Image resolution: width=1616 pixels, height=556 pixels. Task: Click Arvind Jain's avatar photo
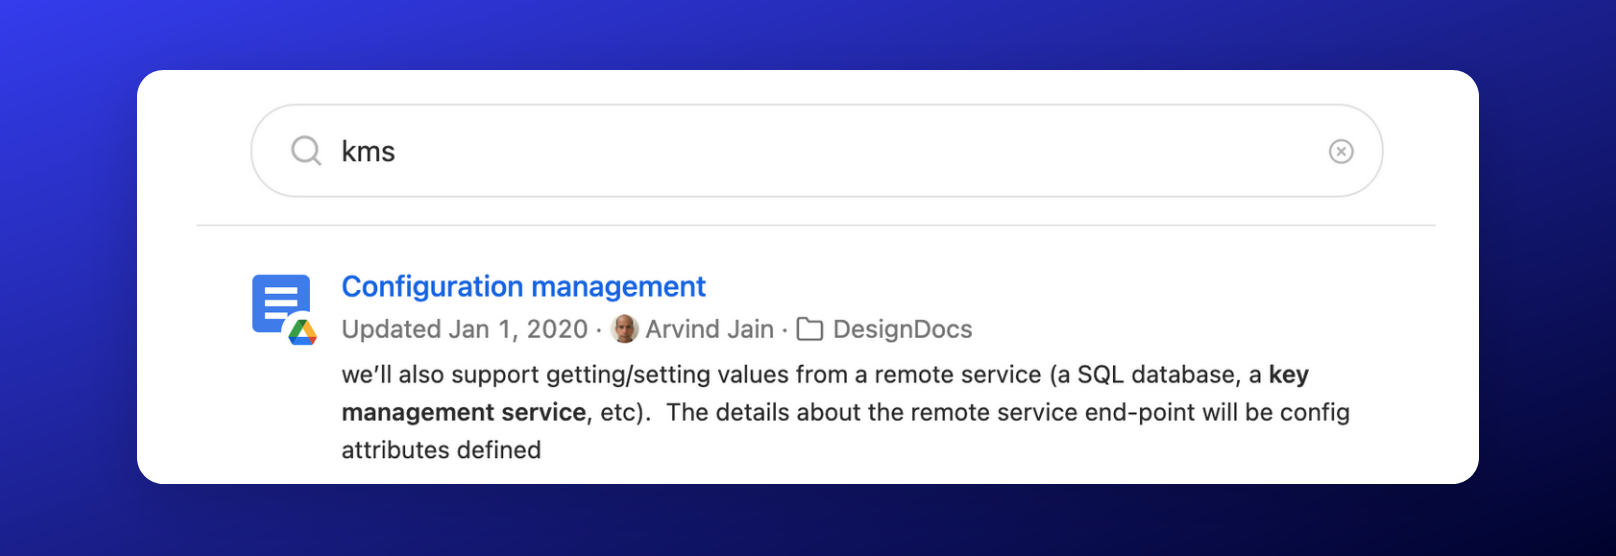tap(625, 329)
